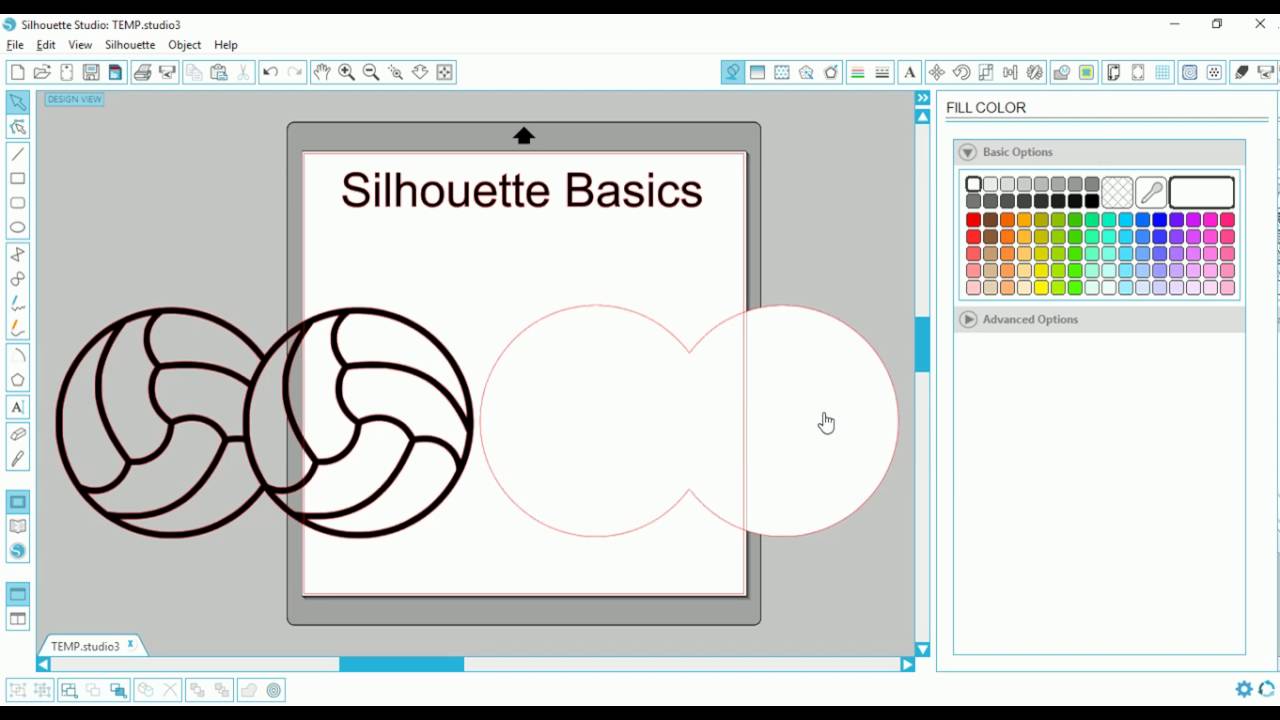This screenshot has height=720, width=1280.
Task: Click the vertical scrollbar down arrow
Action: coord(922,649)
